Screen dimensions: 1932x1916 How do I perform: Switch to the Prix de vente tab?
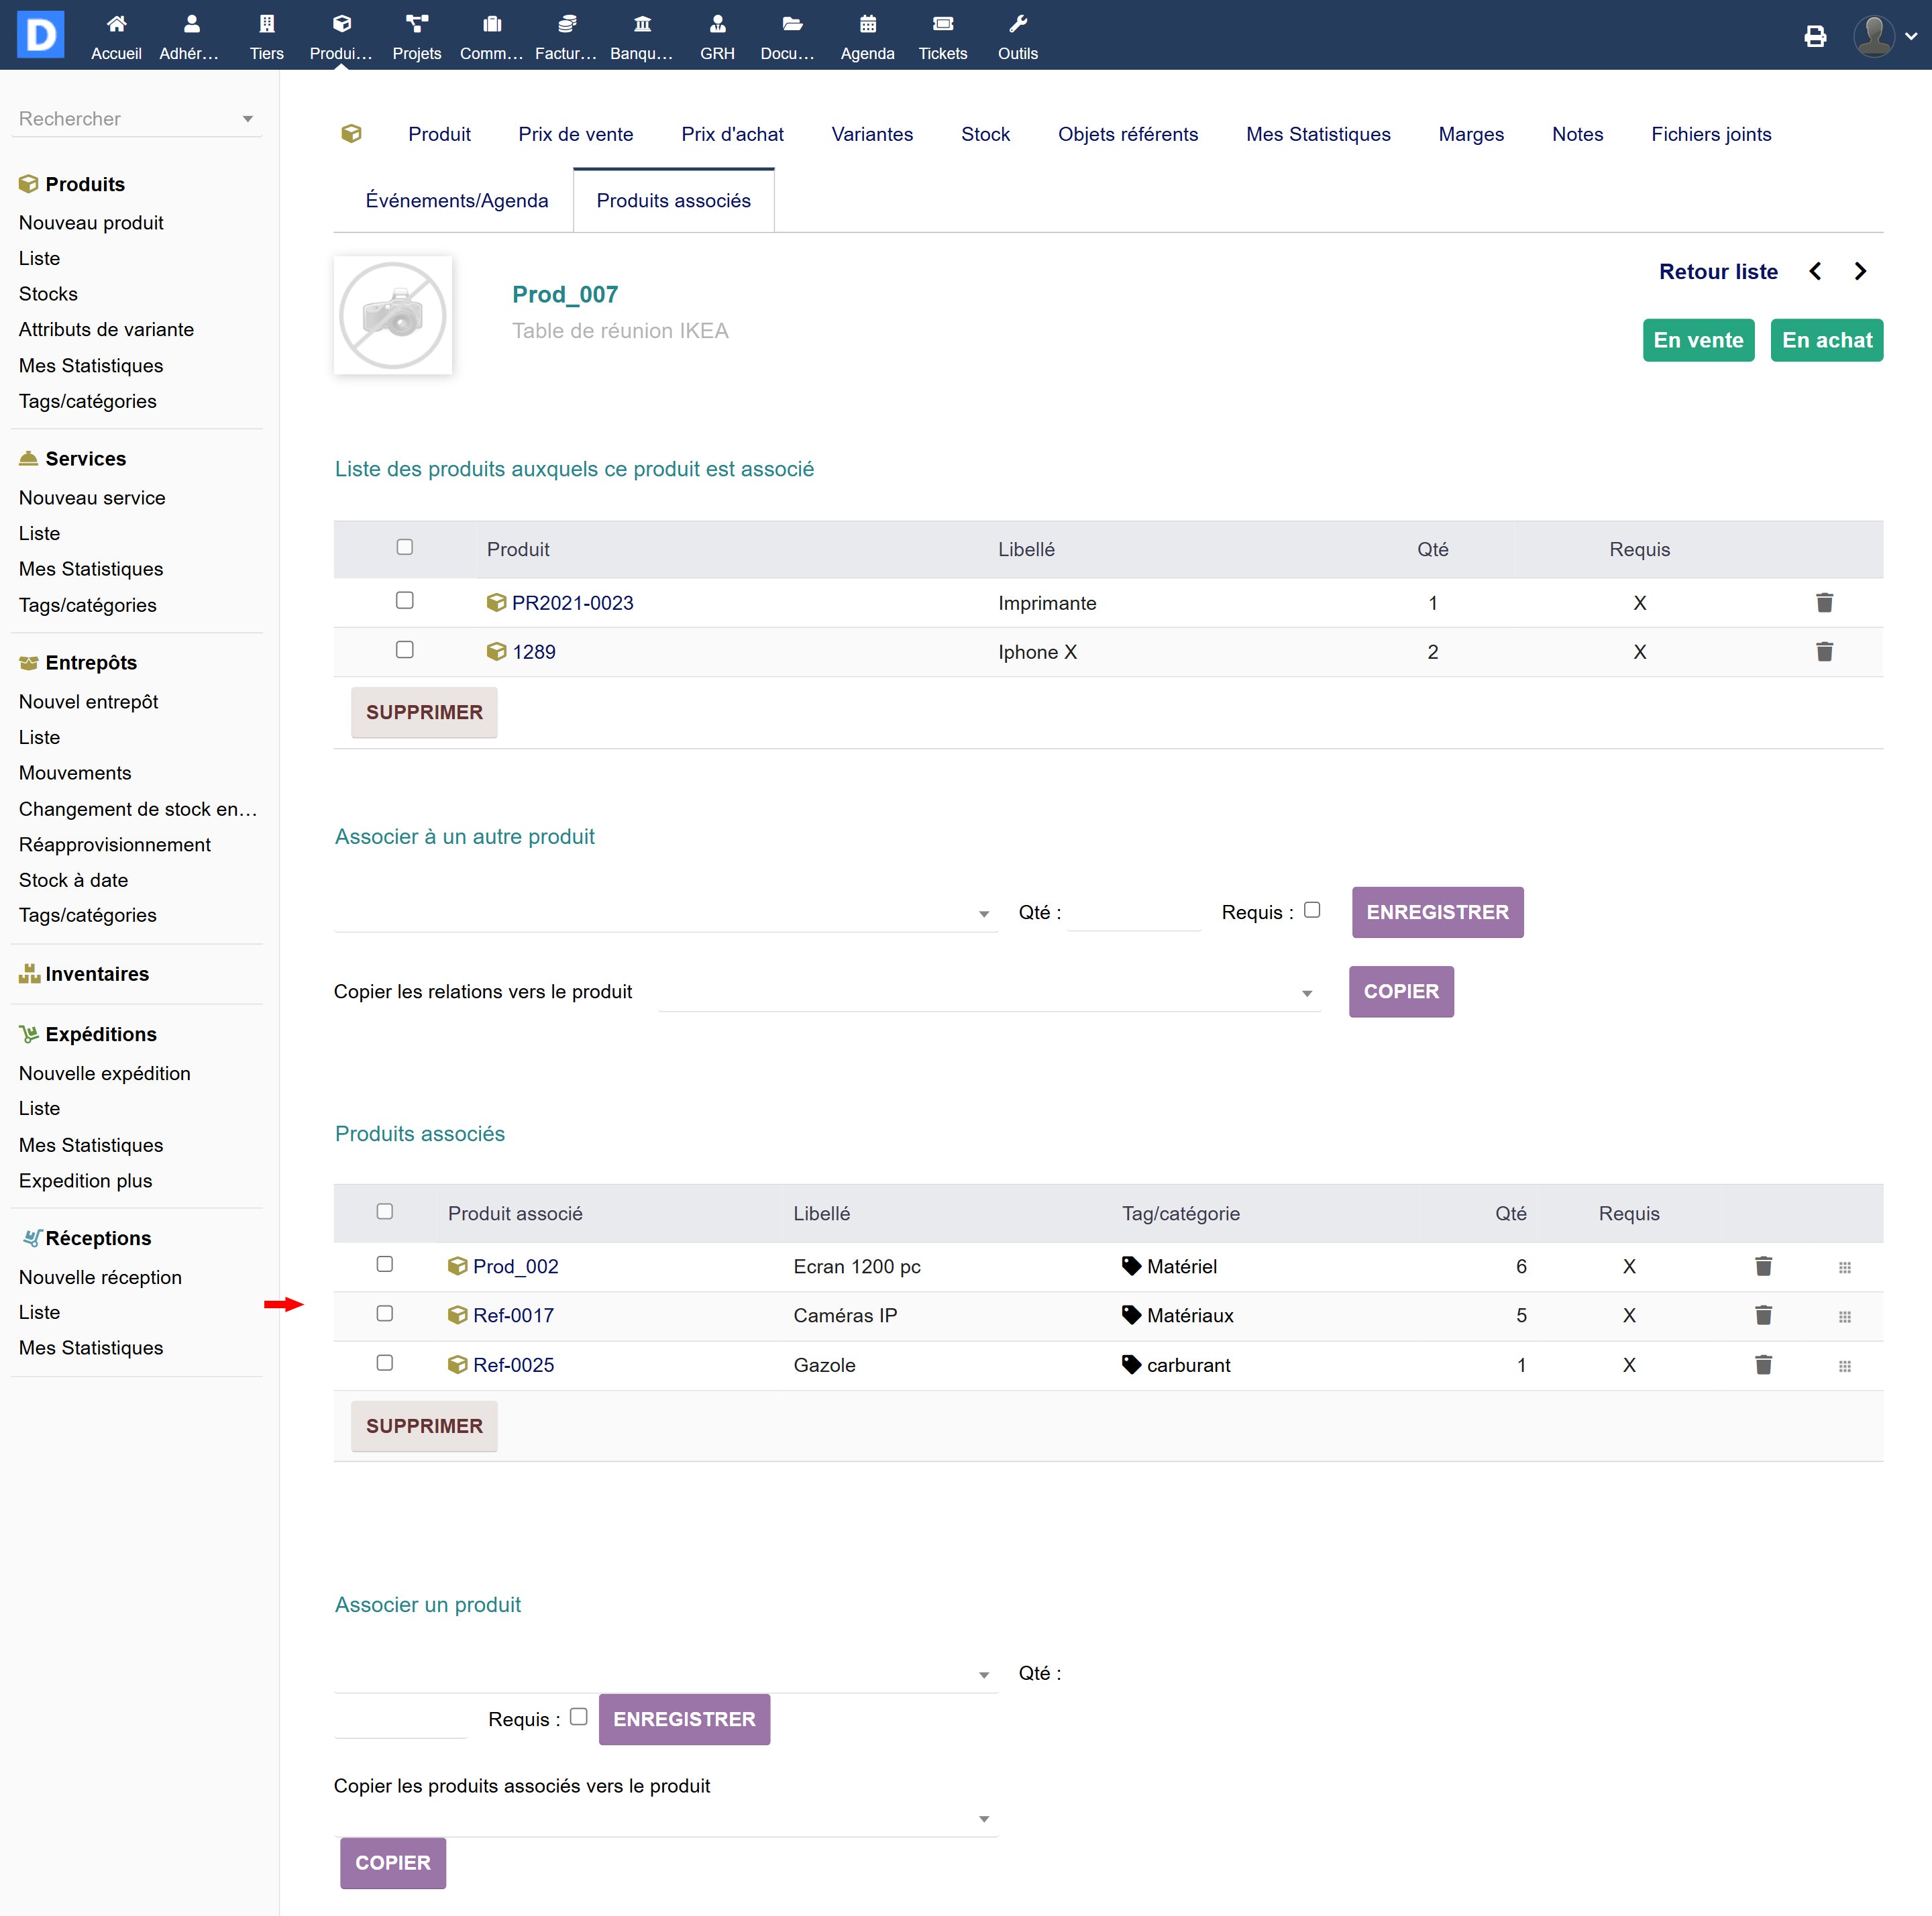pyautogui.click(x=575, y=134)
